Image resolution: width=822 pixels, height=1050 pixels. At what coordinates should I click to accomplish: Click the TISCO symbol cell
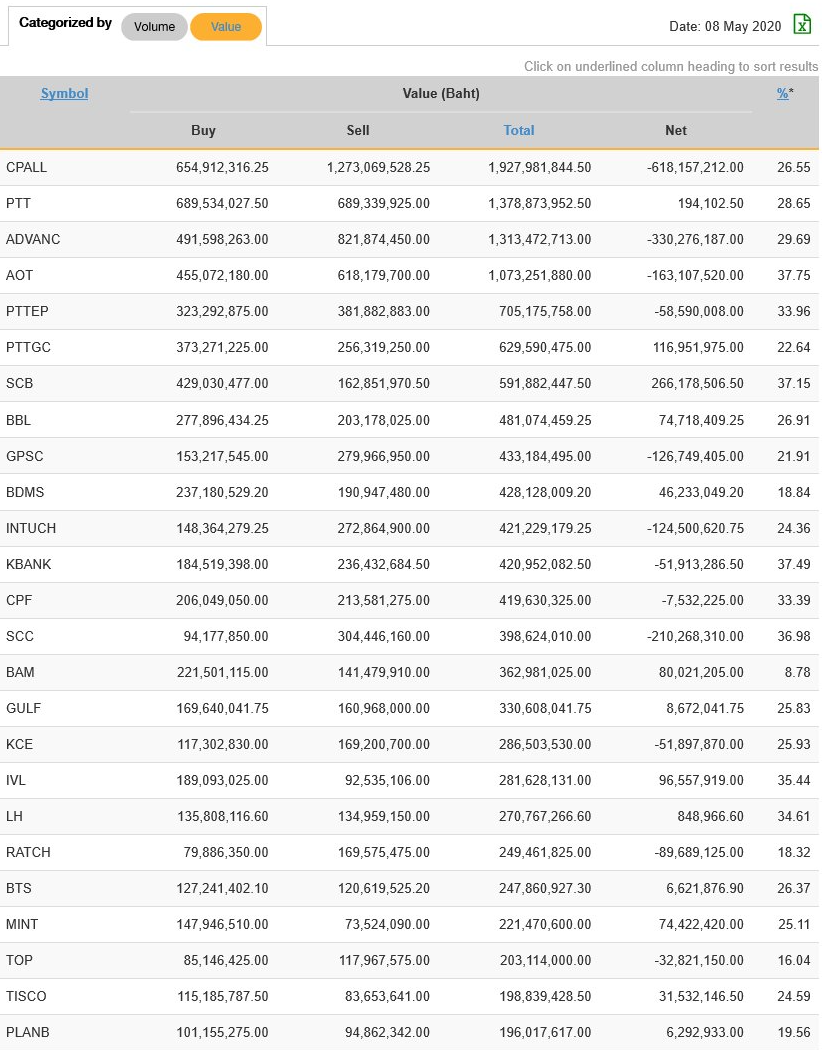click(x=26, y=996)
